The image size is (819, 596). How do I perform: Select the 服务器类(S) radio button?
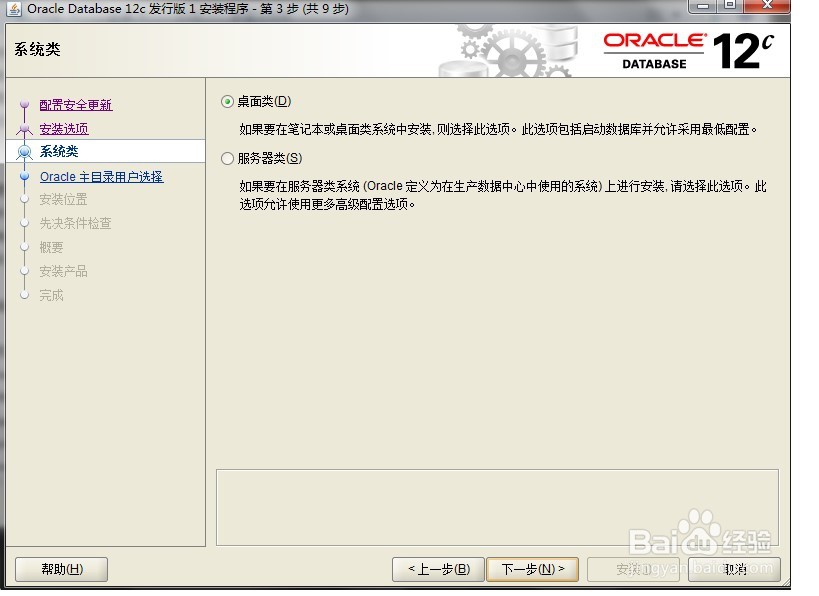point(227,158)
